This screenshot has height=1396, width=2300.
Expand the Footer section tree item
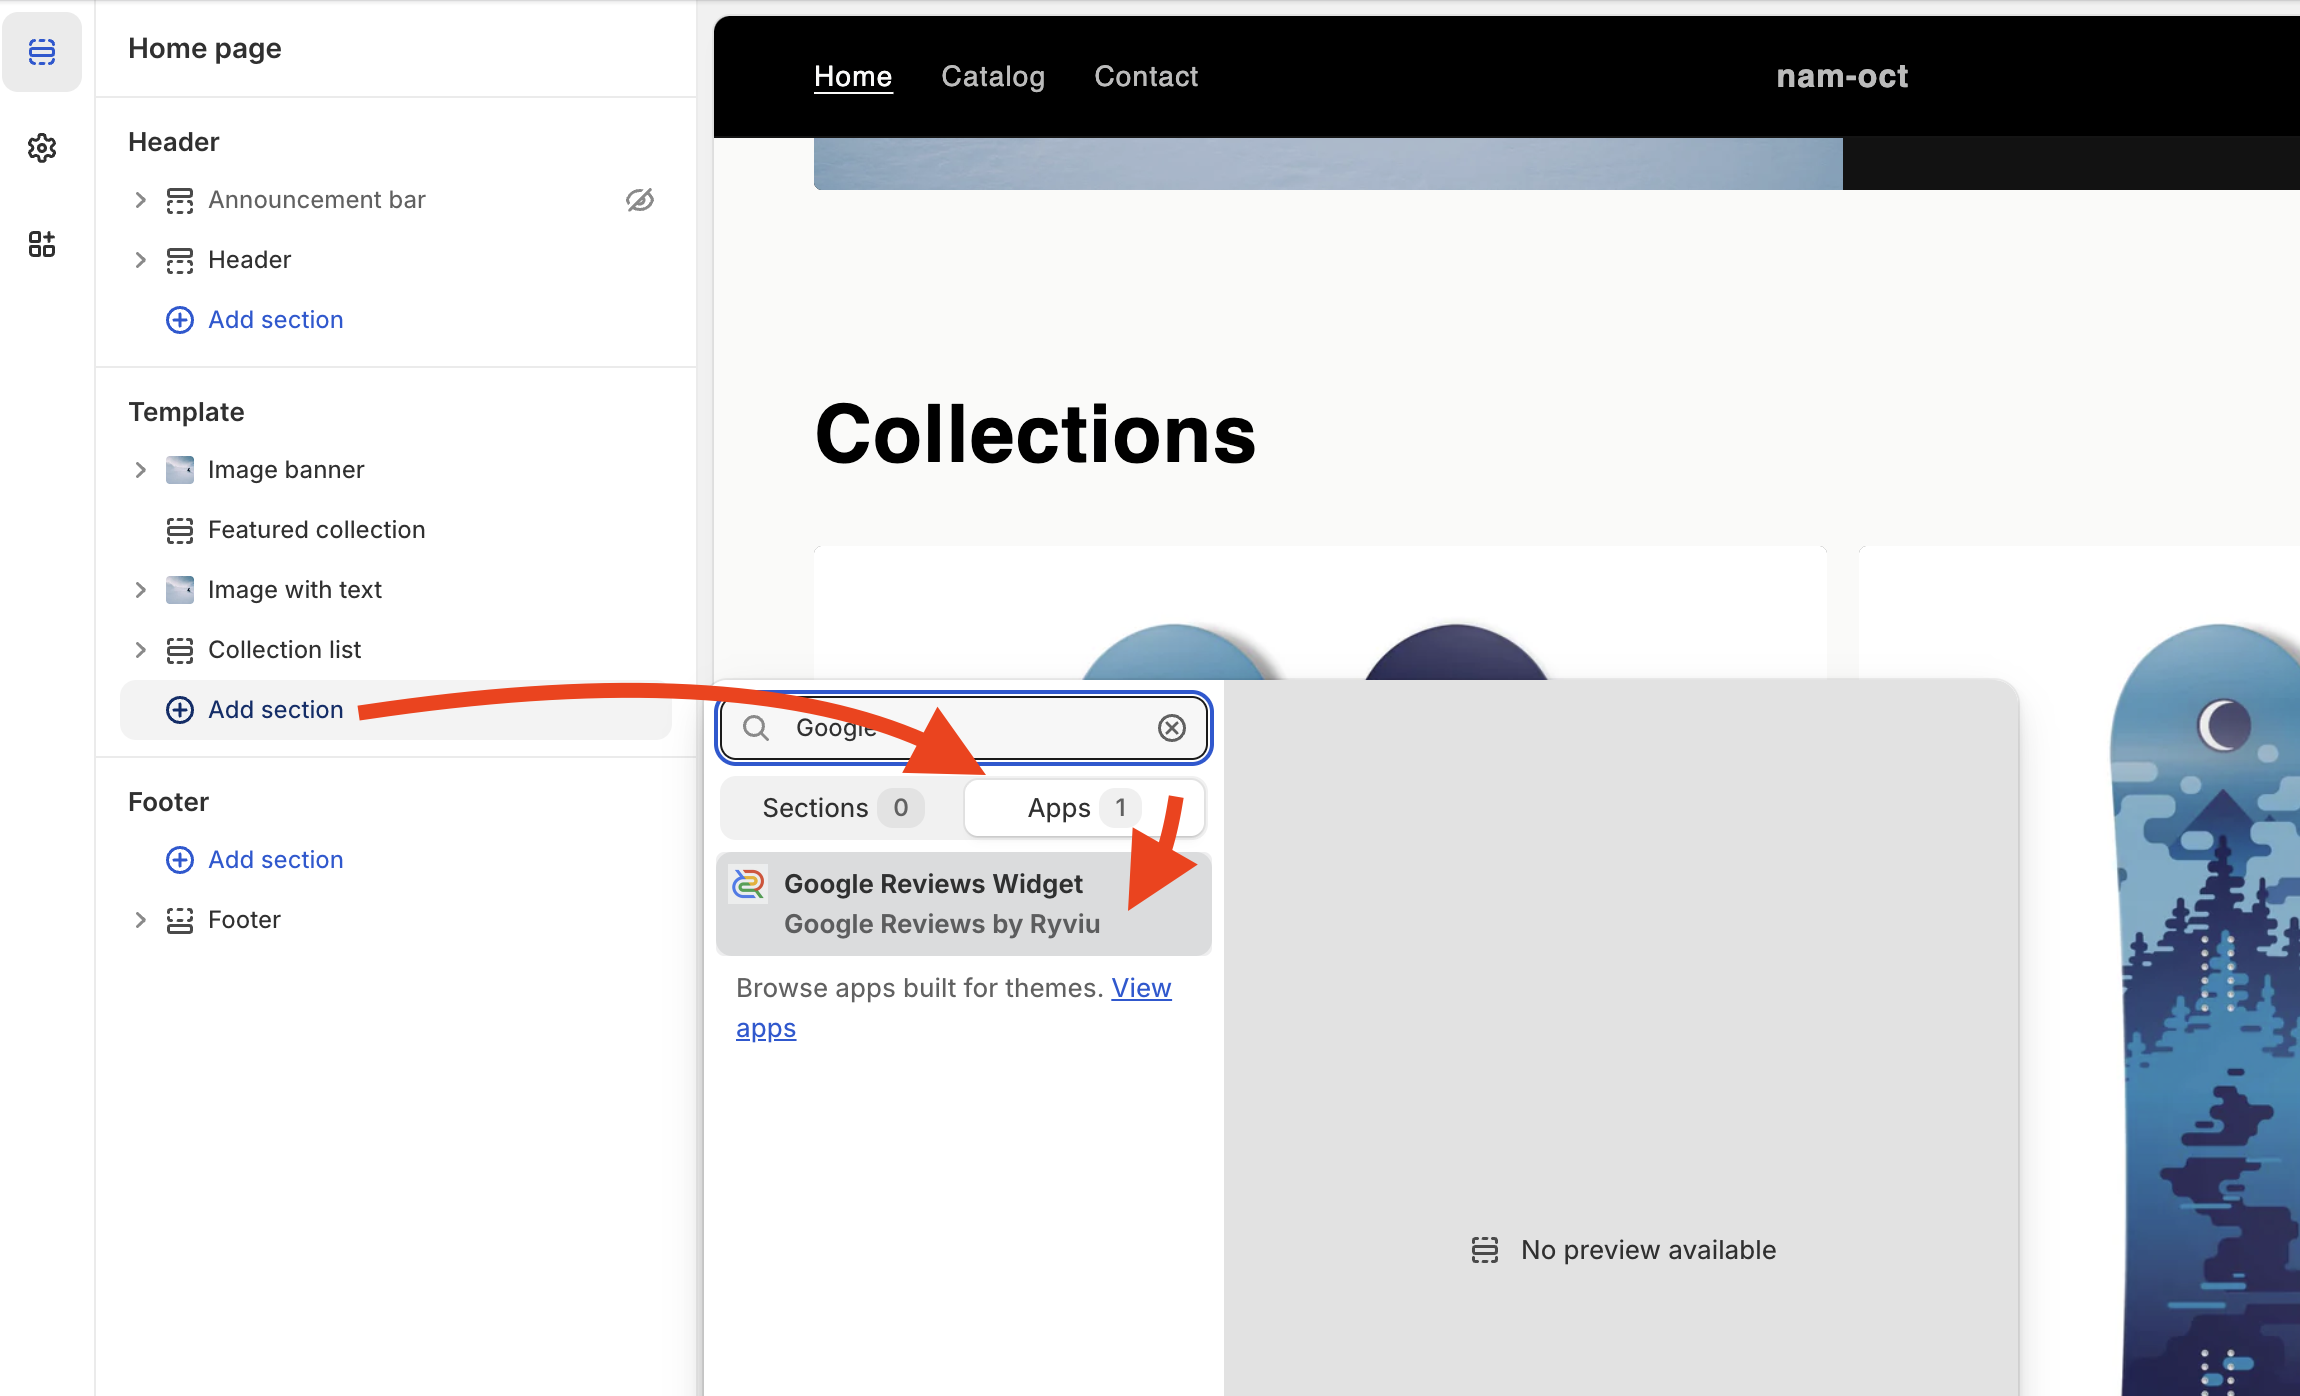[x=140, y=920]
